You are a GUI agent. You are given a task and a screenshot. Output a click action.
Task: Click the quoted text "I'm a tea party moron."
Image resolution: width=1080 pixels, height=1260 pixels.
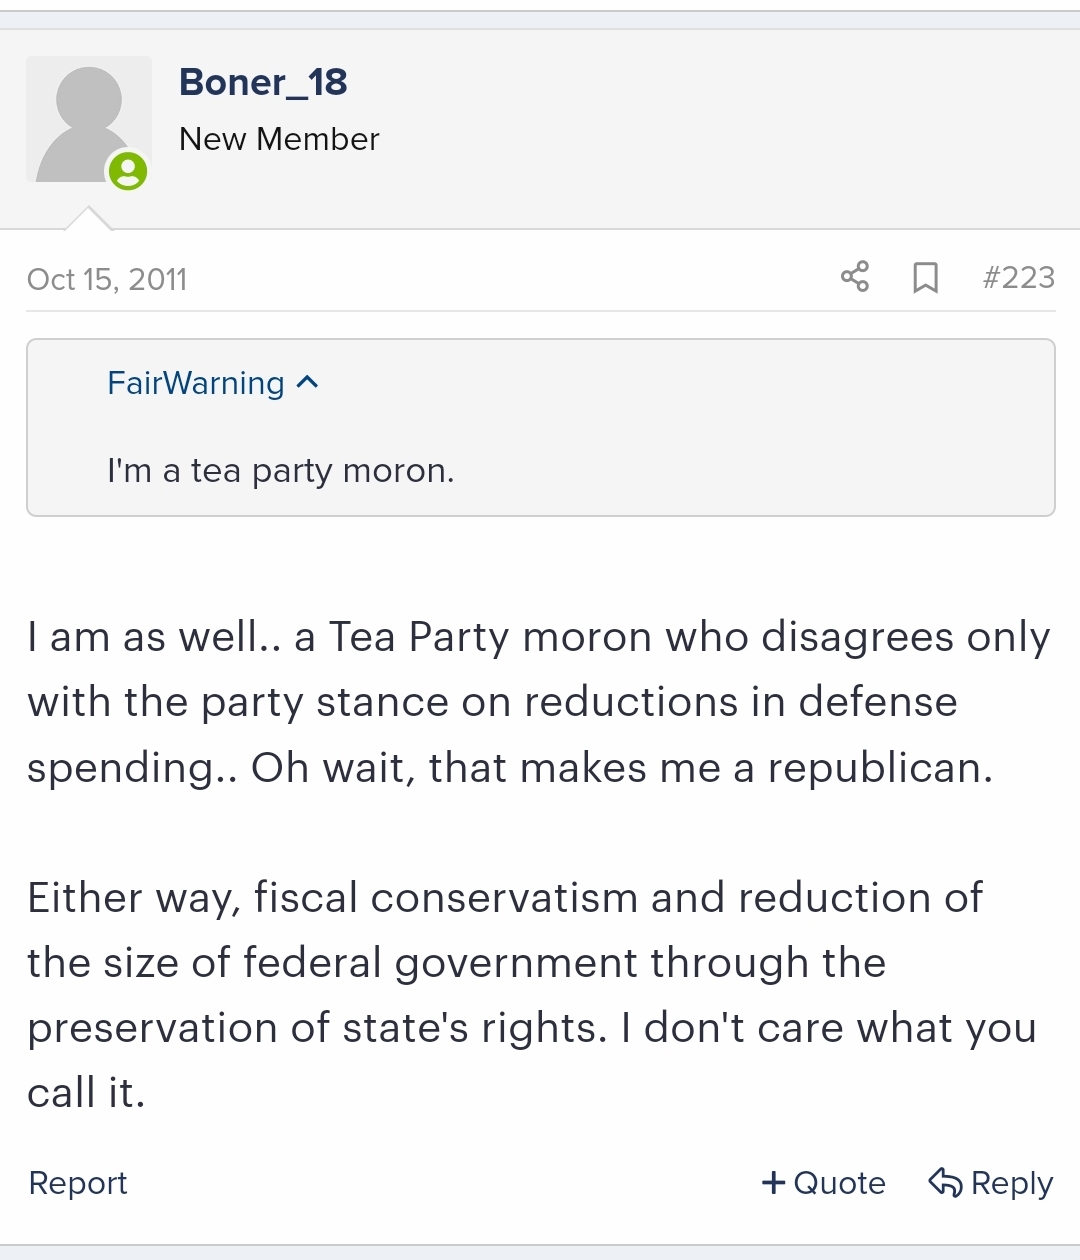281,470
